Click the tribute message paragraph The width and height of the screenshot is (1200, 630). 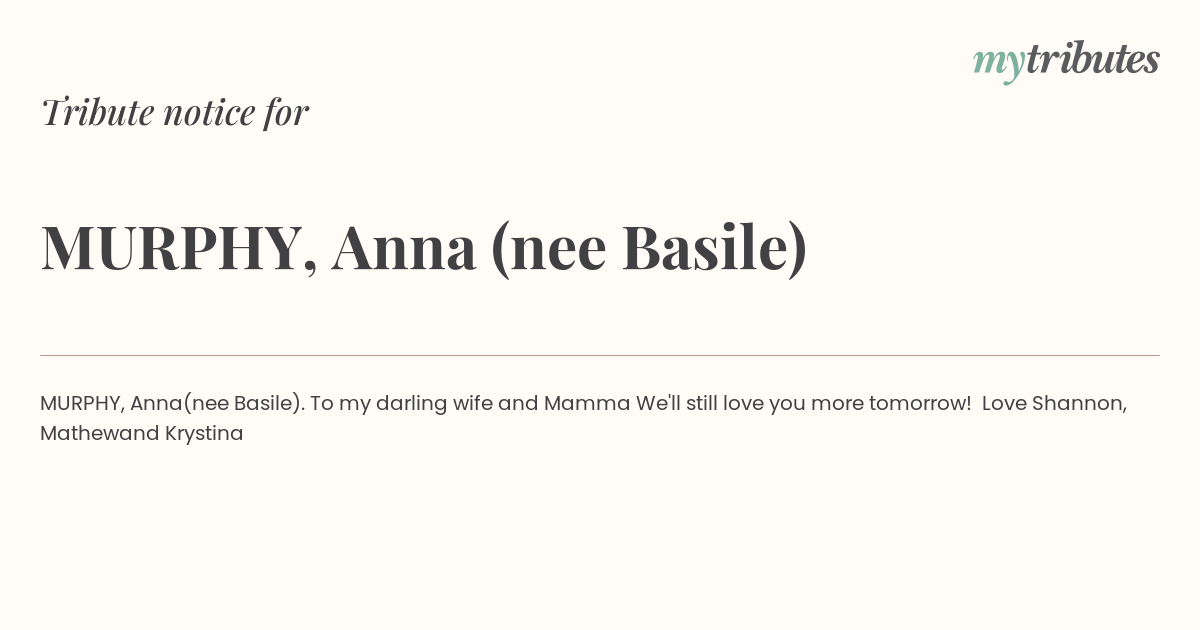[584, 418]
